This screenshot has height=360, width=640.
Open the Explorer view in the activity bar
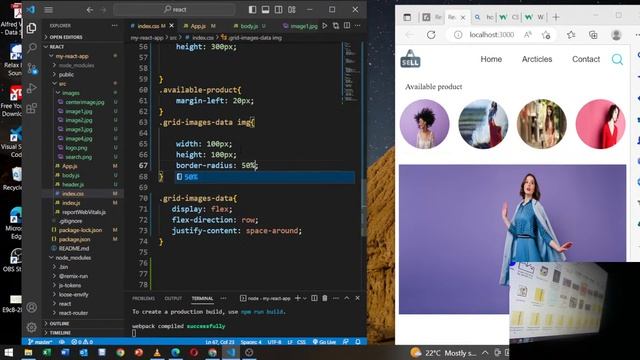click(x=31, y=28)
